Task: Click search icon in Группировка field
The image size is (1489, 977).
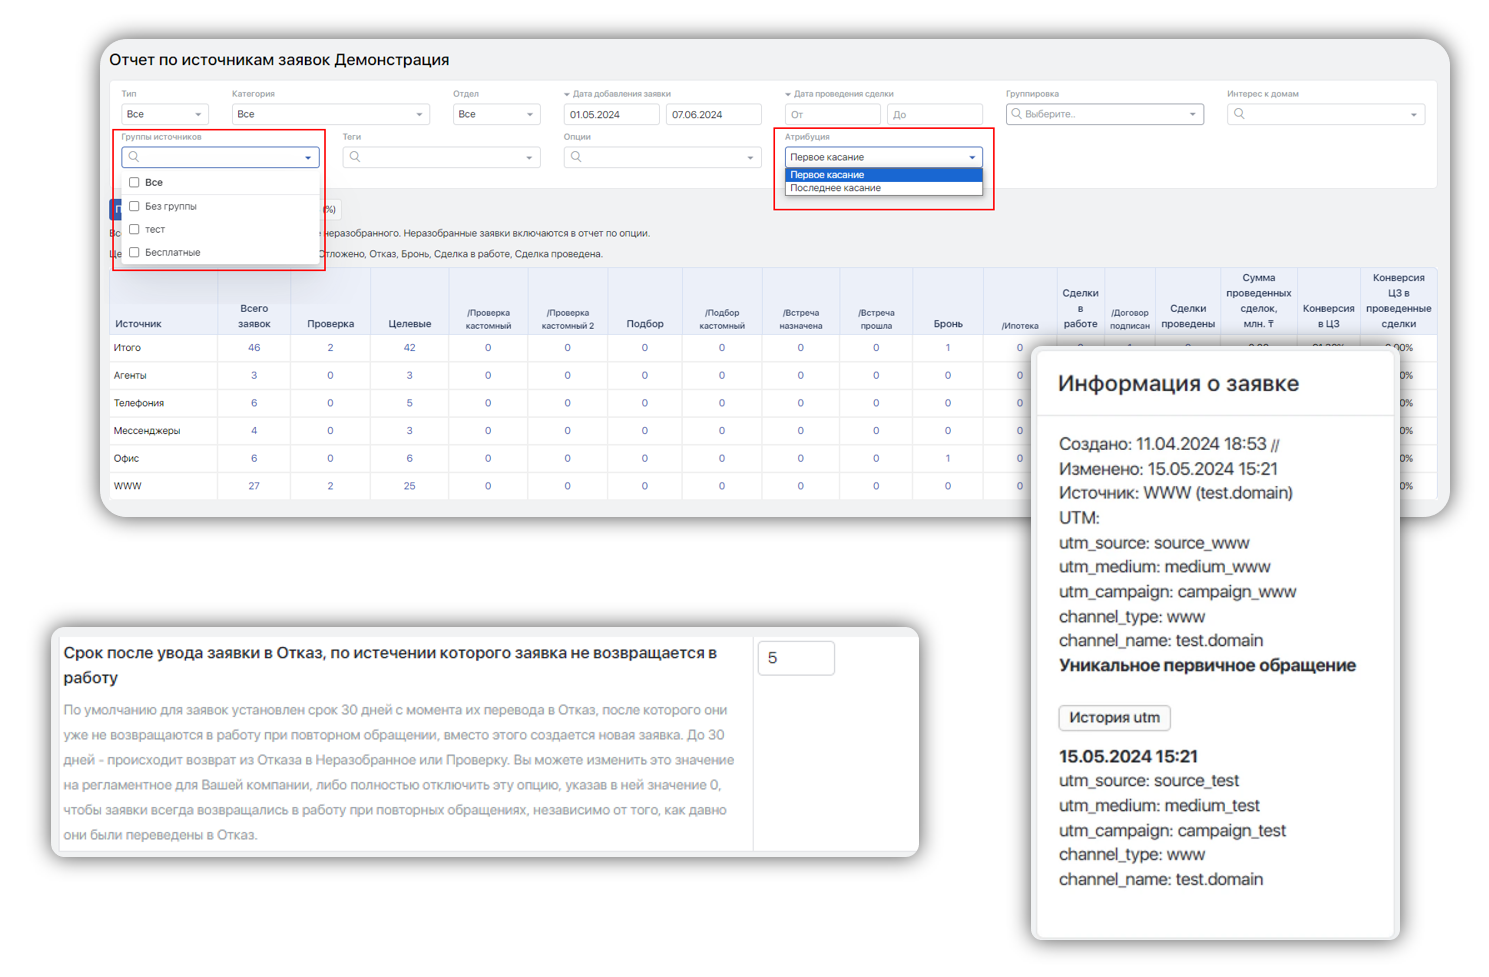Action: tap(1016, 114)
